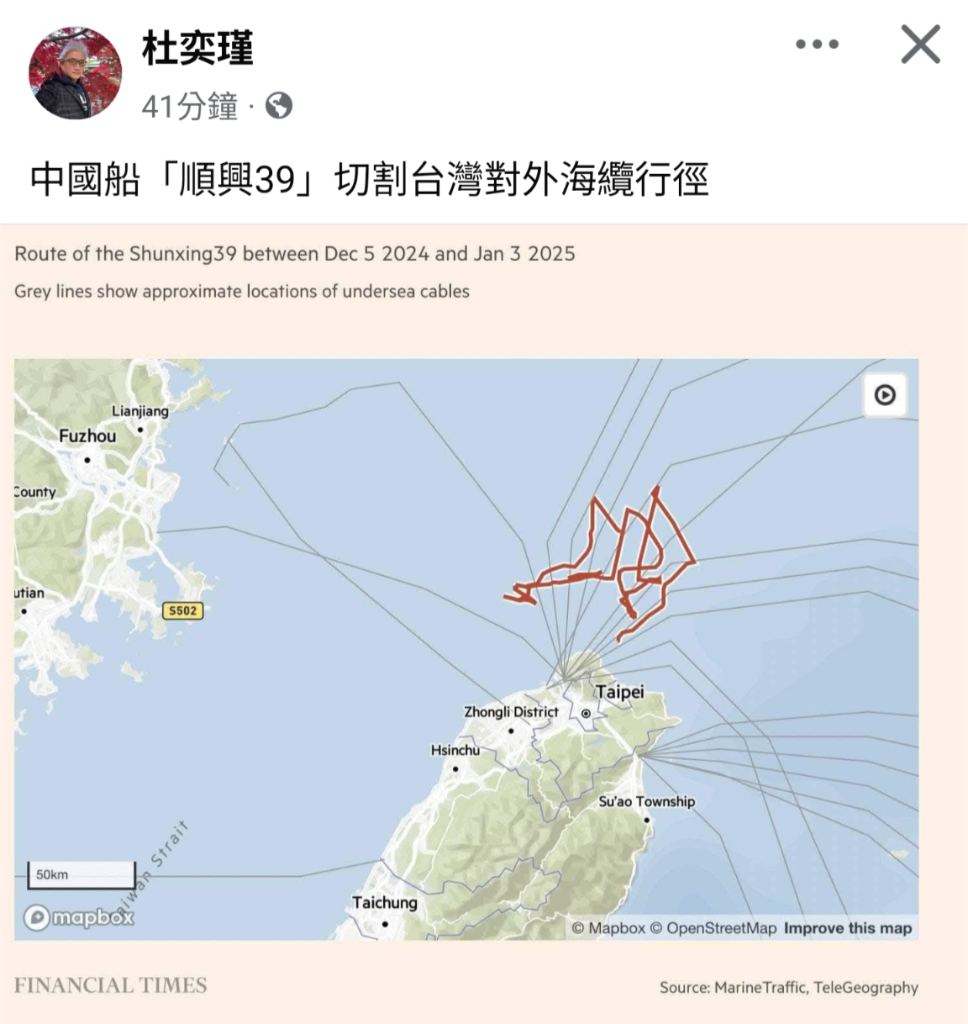Click the © OpenStreetMap attribution link
Viewport: 968px width, 1024px height.
(713, 928)
